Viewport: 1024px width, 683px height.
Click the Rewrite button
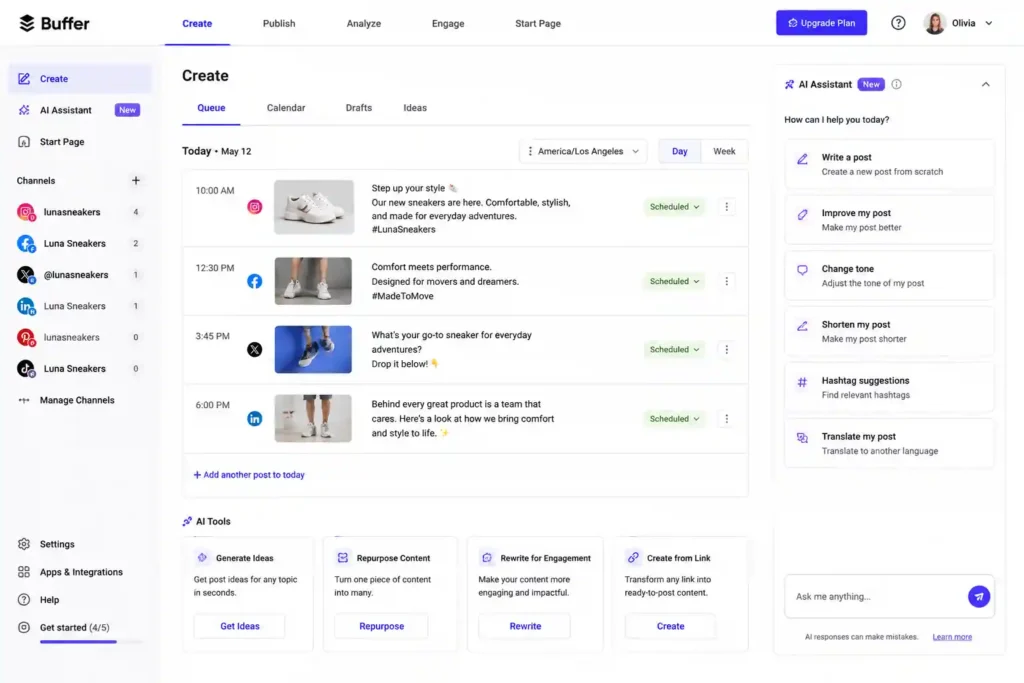point(525,626)
